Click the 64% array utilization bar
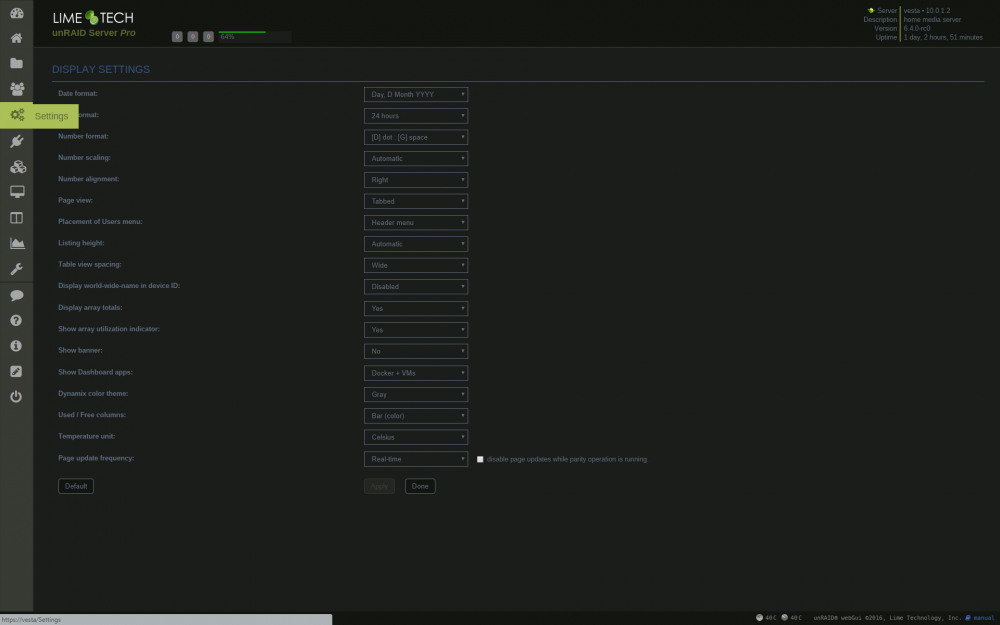This screenshot has height=625, width=1000. point(254,36)
